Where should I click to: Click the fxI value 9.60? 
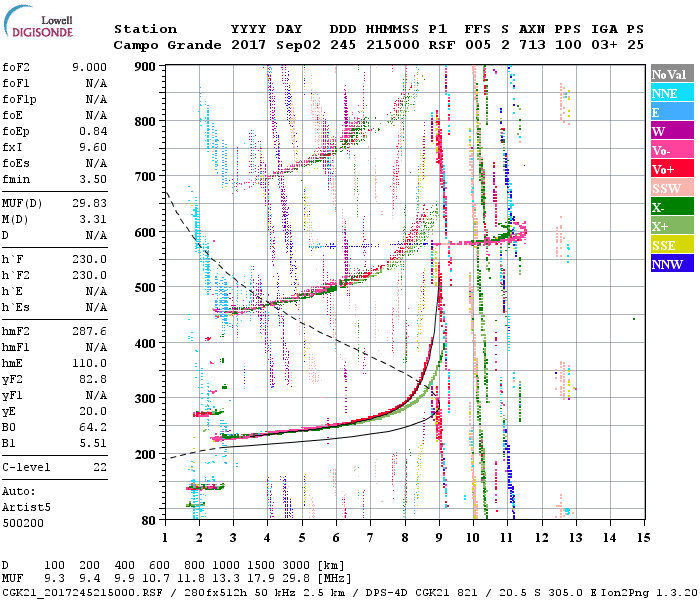pos(93,147)
